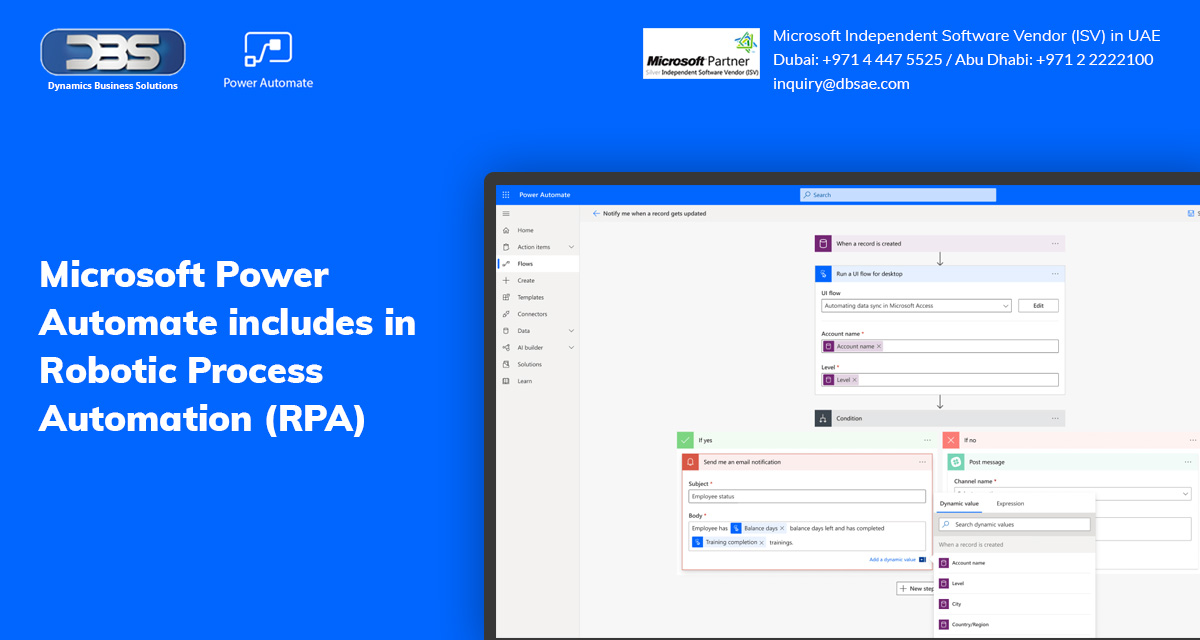Screen dimensions: 1200x640
Task: Click the bell icon of email notification
Action: click(690, 462)
